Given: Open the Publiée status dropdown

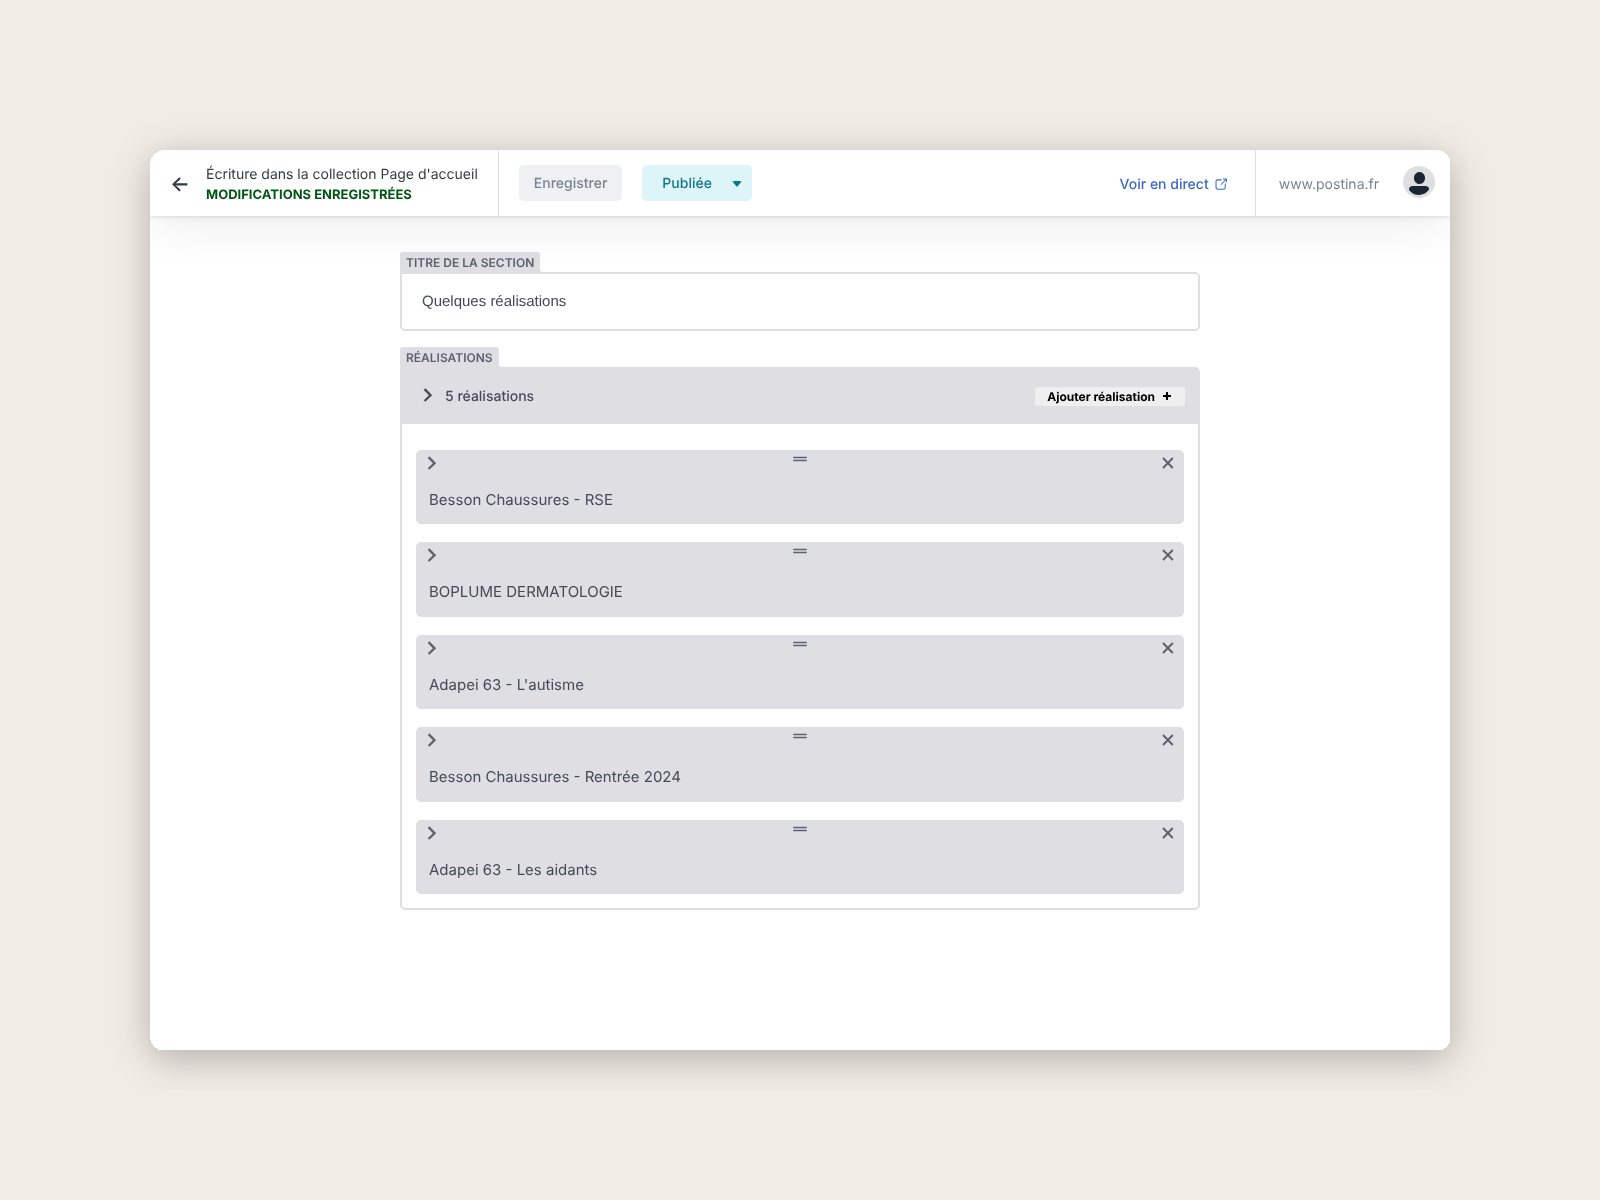Looking at the screenshot, I should coord(697,183).
